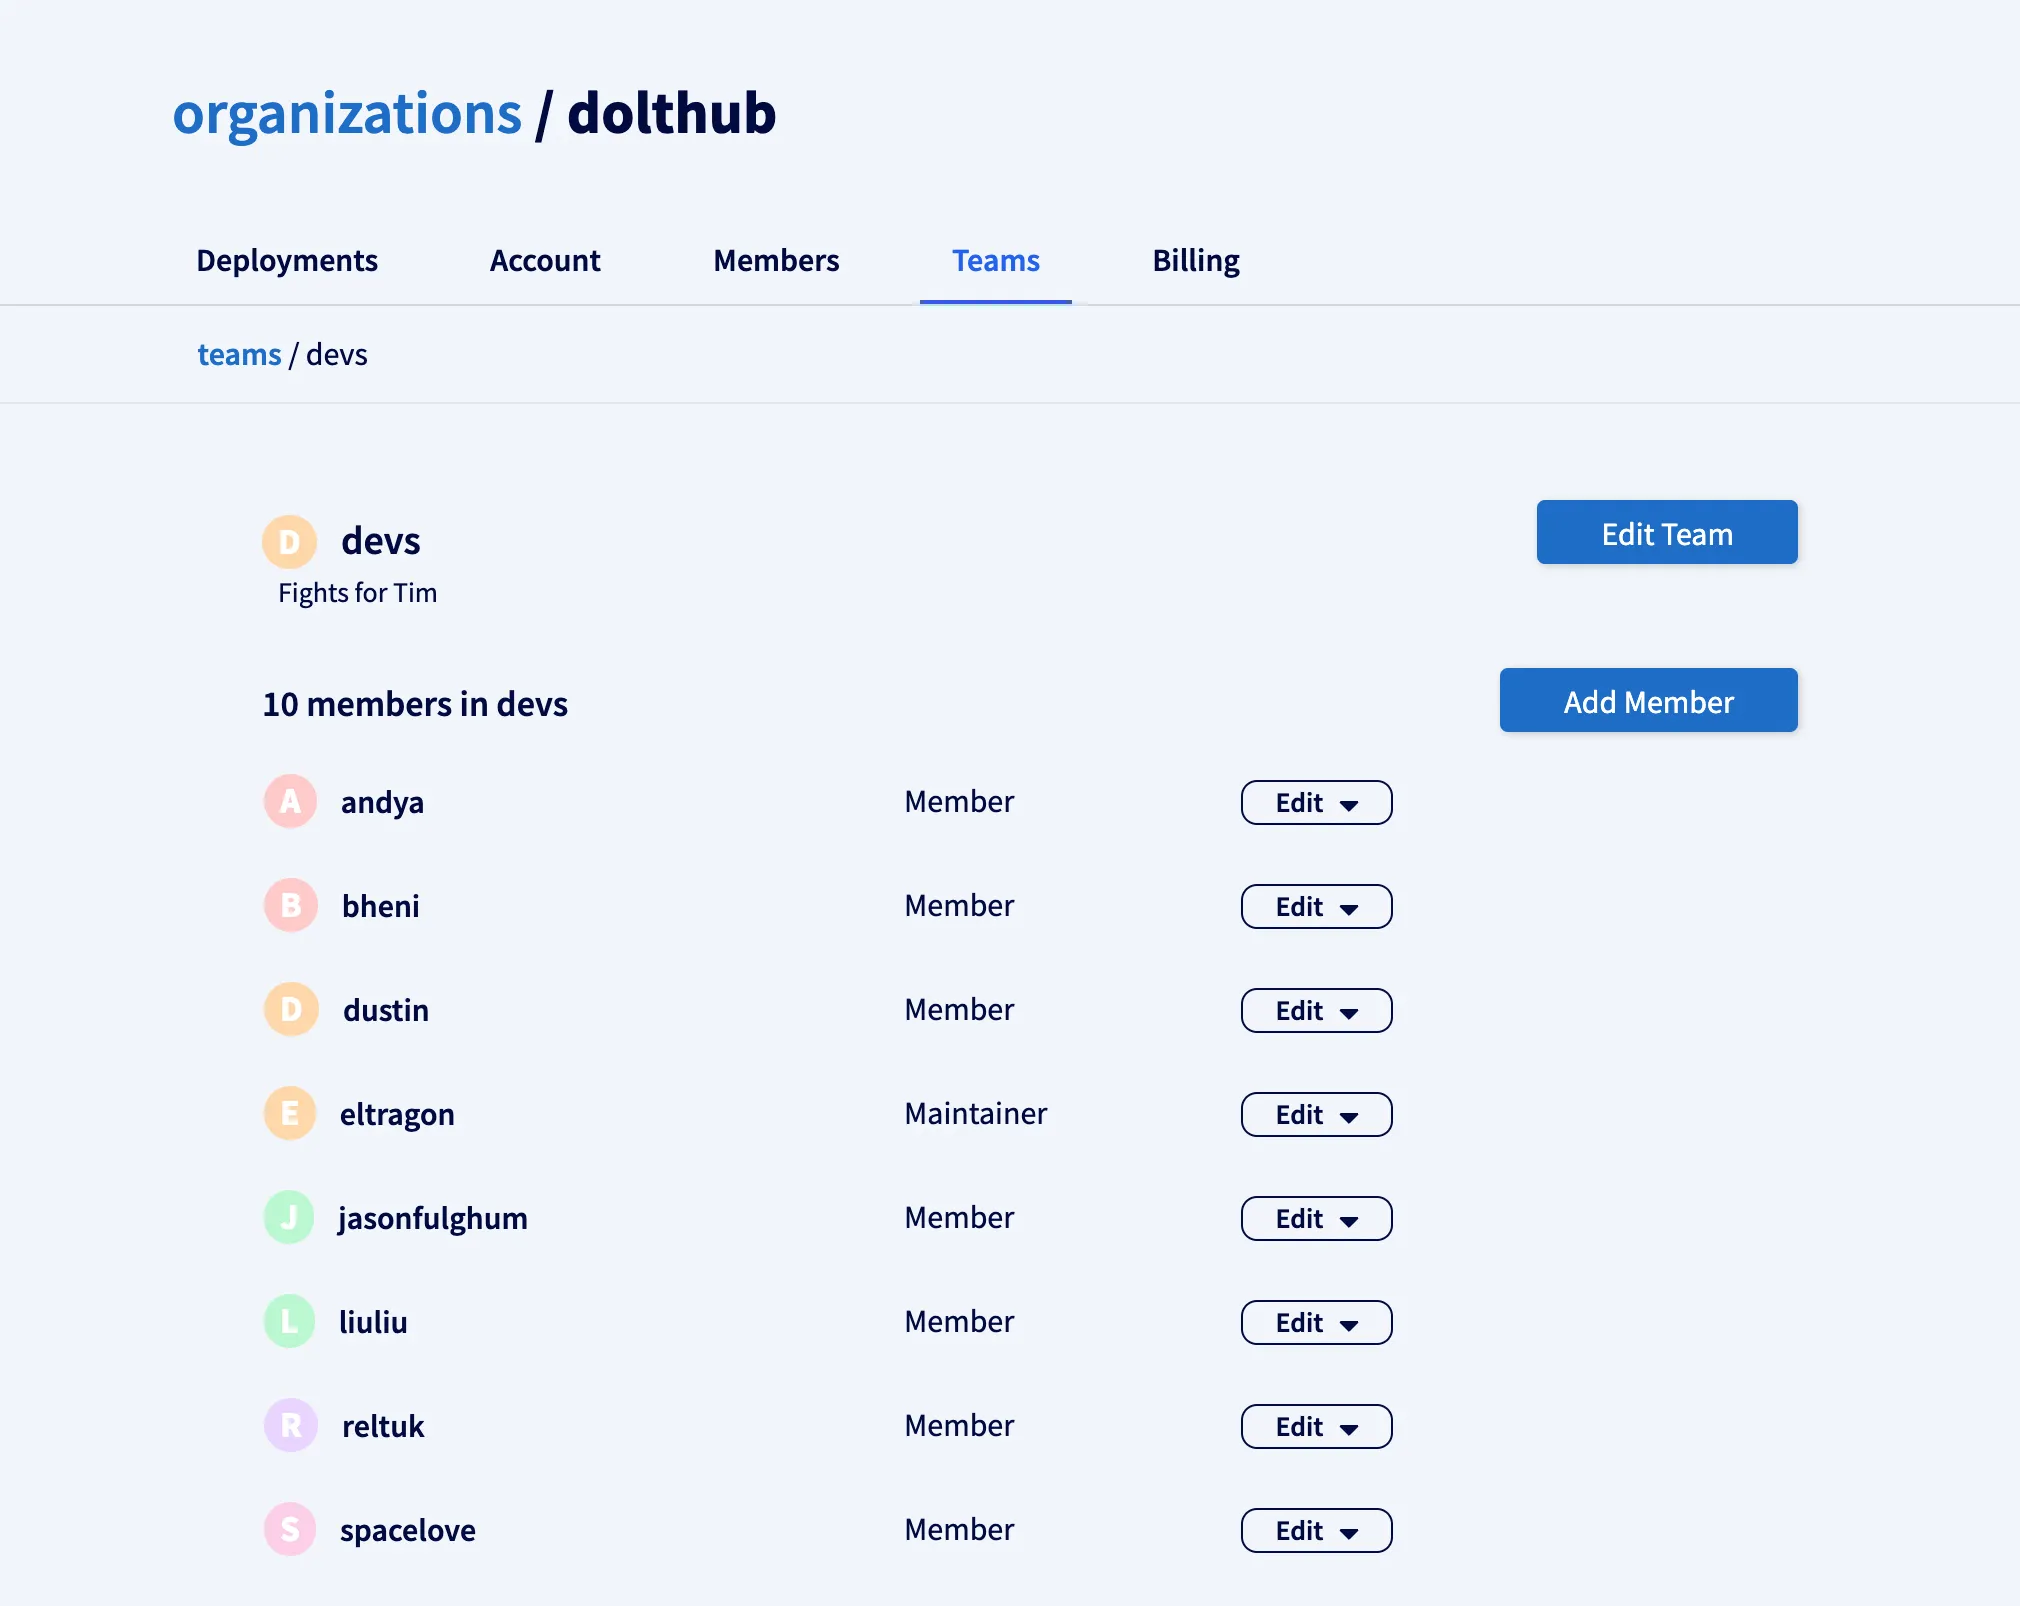Click bheni's pink avatar icon
The image size is (2020, 1606).
point(289,905)
